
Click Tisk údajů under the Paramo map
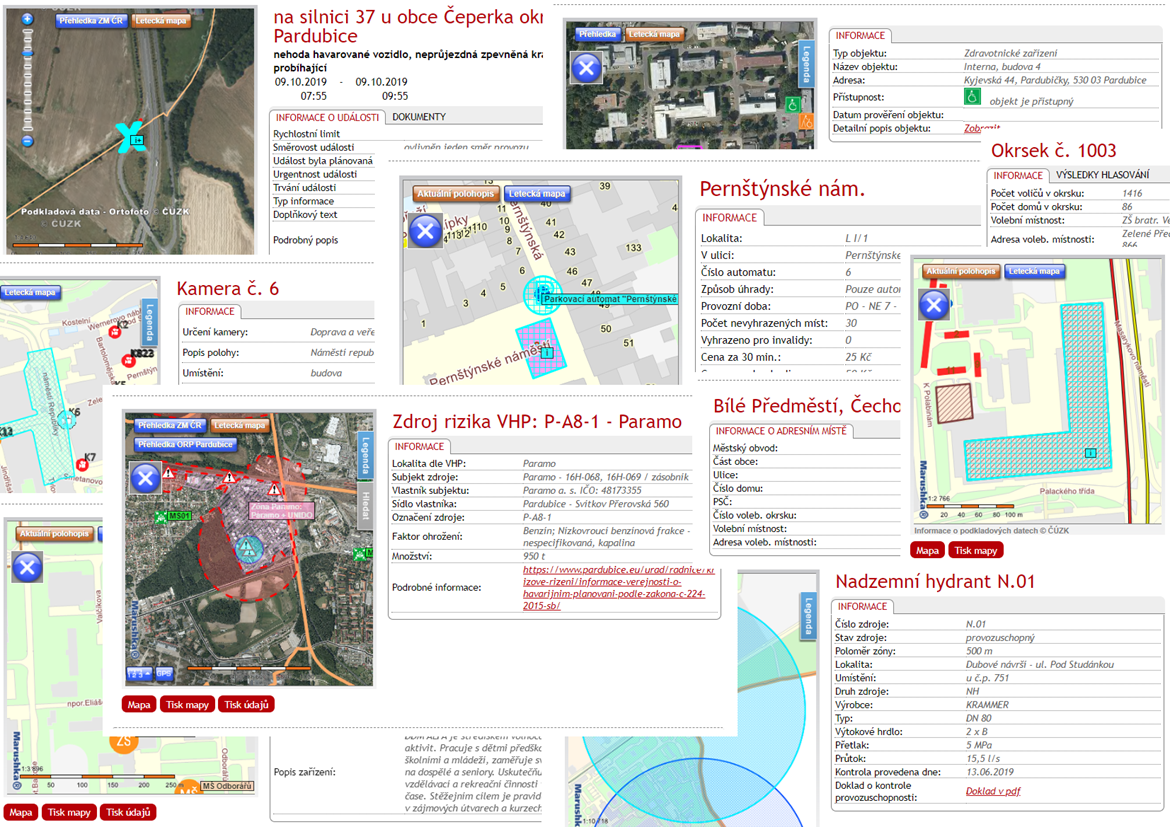click(247, 705)
